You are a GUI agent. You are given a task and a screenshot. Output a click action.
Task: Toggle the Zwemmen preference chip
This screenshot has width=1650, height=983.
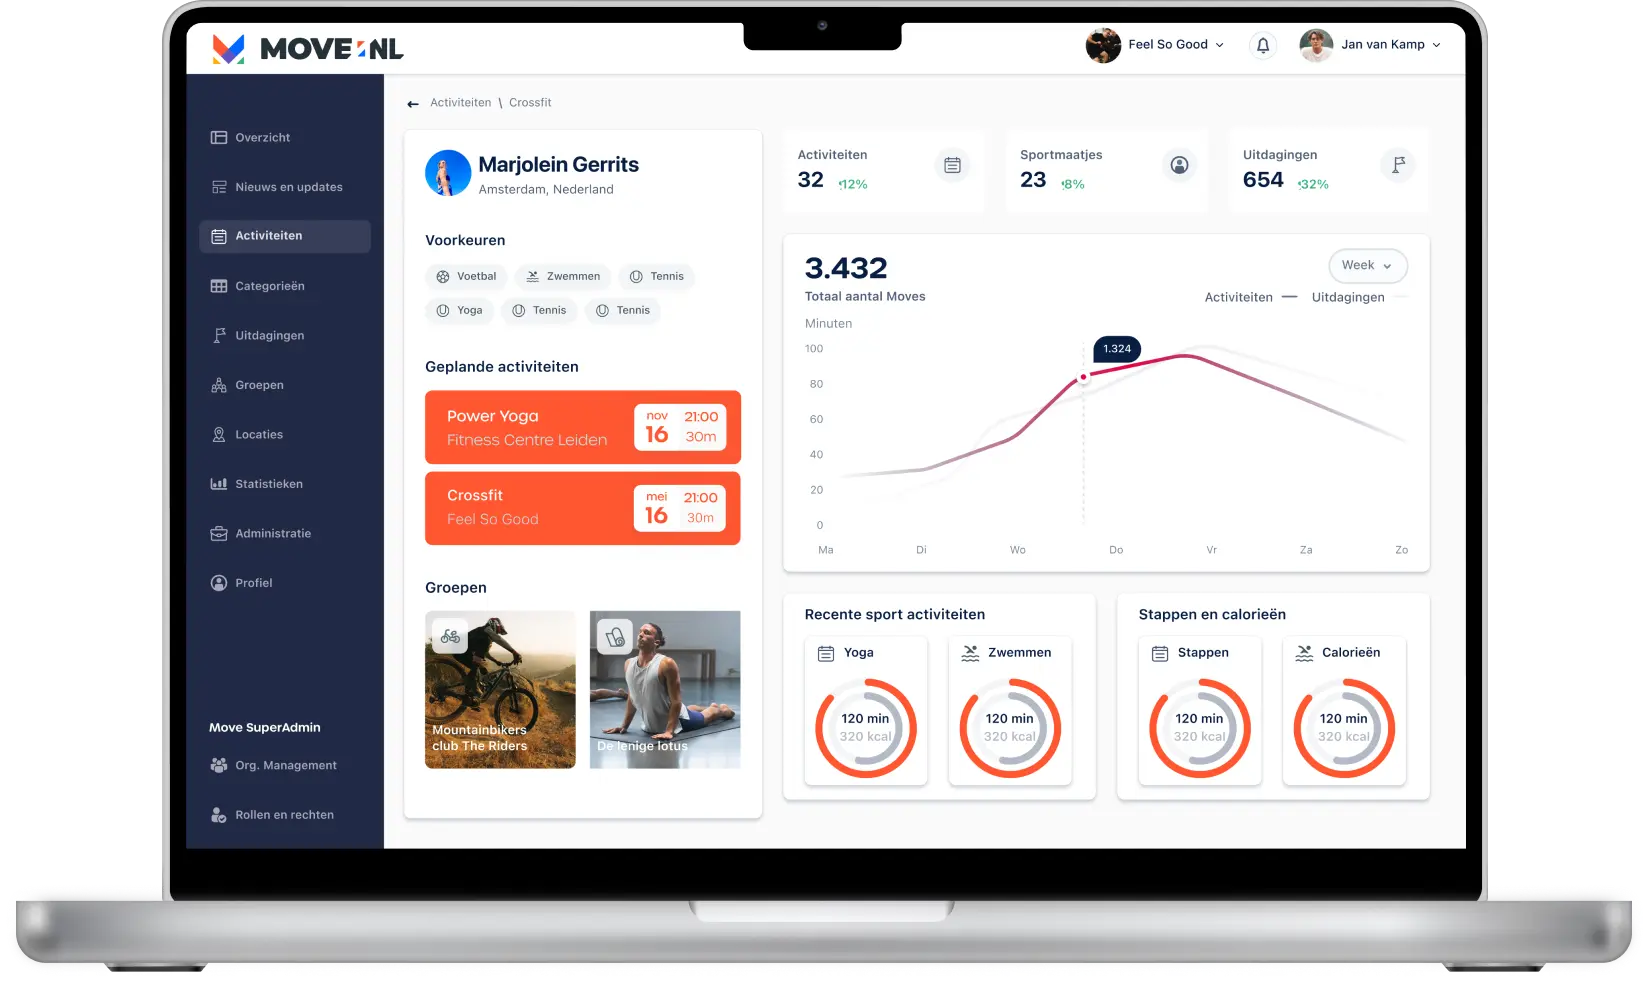(563, 277)
